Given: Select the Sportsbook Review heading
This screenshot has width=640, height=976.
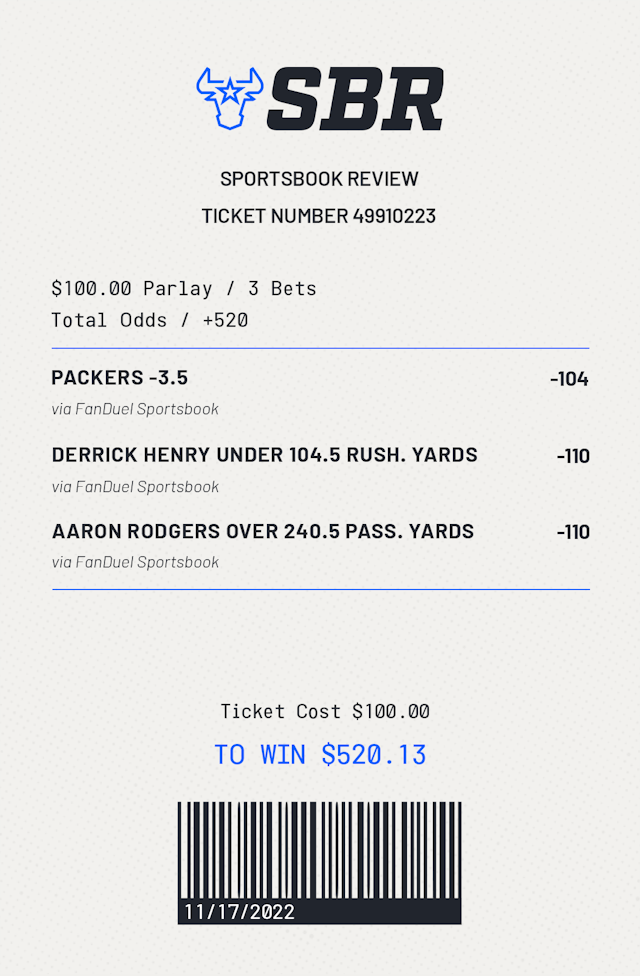Looking at the screenshot, I should pos(319,179).
